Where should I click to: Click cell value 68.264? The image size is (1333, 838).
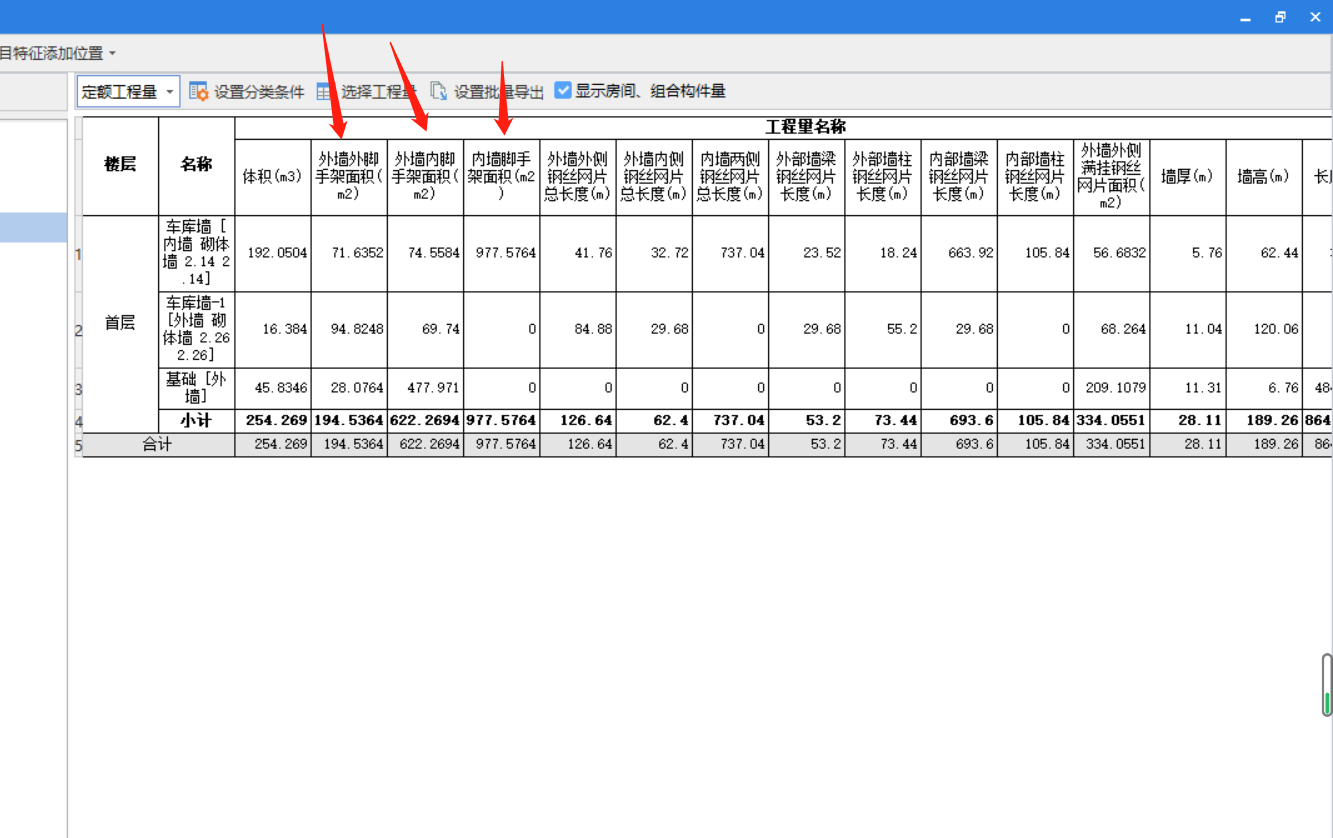click(x=1123, y=329)
